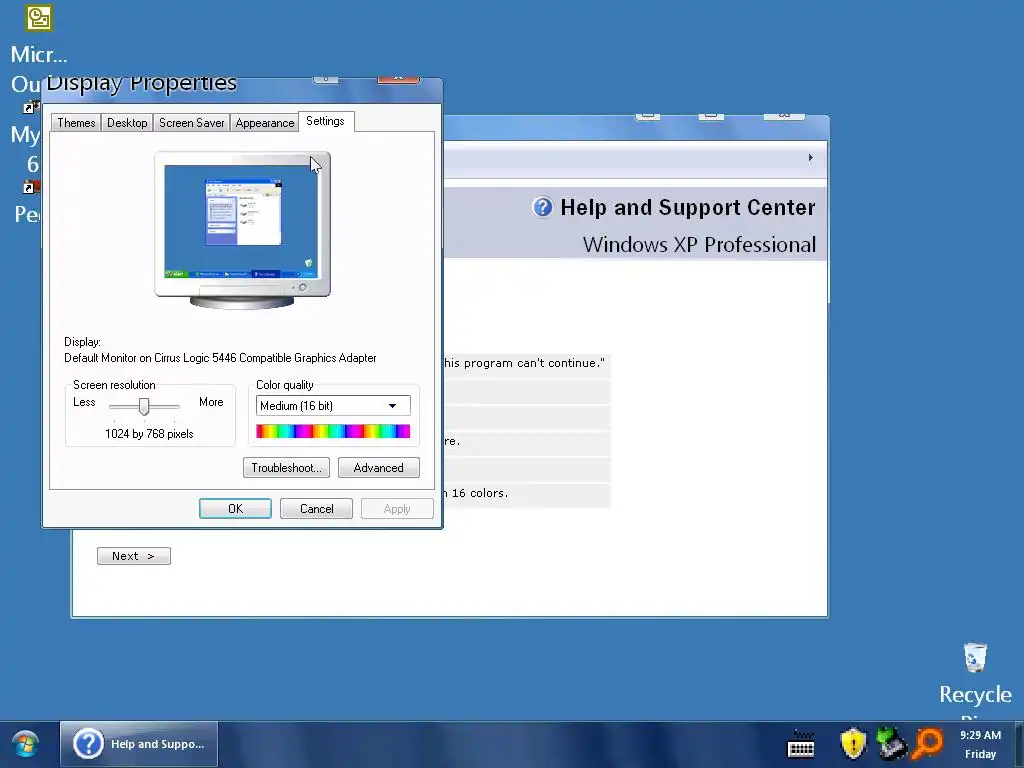Click the screen resolution slider thumb
Image resolution: width=1024 pixels, height=768 pixels.
[144, 407]
